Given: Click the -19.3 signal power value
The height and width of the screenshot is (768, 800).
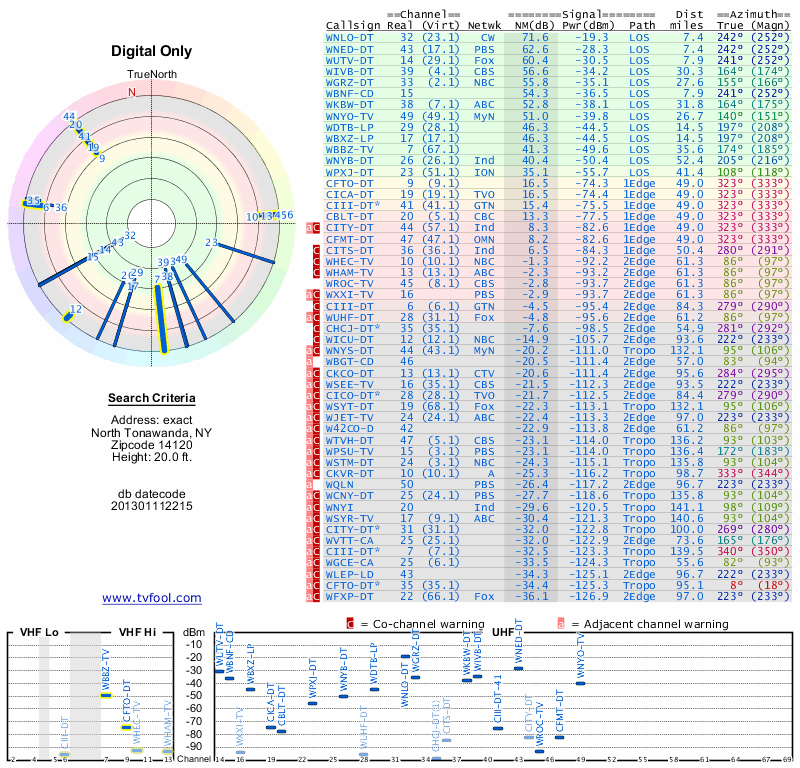Looking at the screenshot, I should click(592, 38).
